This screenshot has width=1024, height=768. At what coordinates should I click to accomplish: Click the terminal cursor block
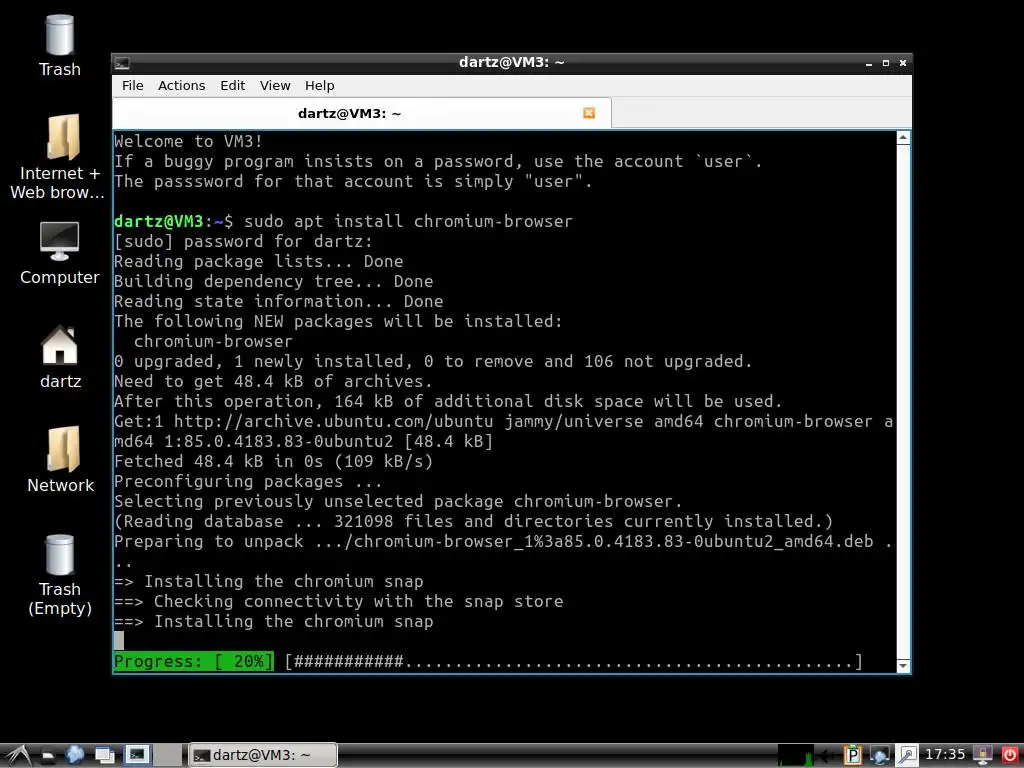tap(119, 641)
